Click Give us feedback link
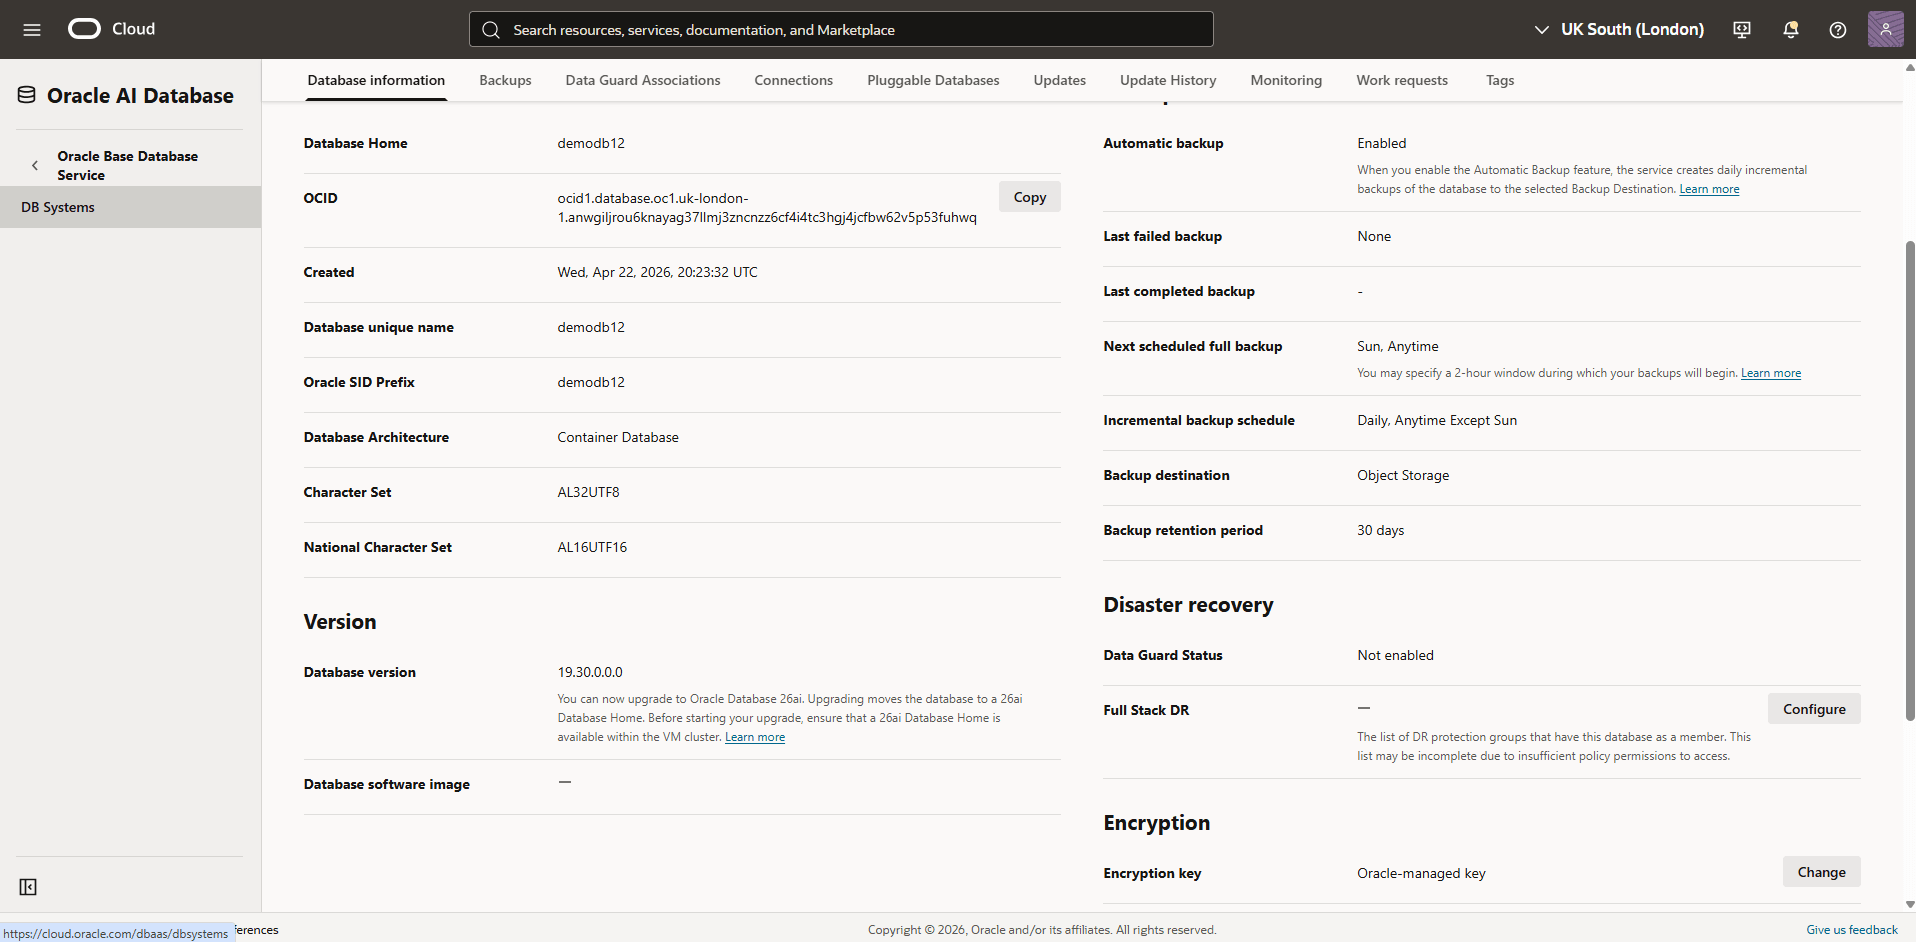This screenshot has height=942, width=1916. pyautogui.click(x=1852, y=930)
